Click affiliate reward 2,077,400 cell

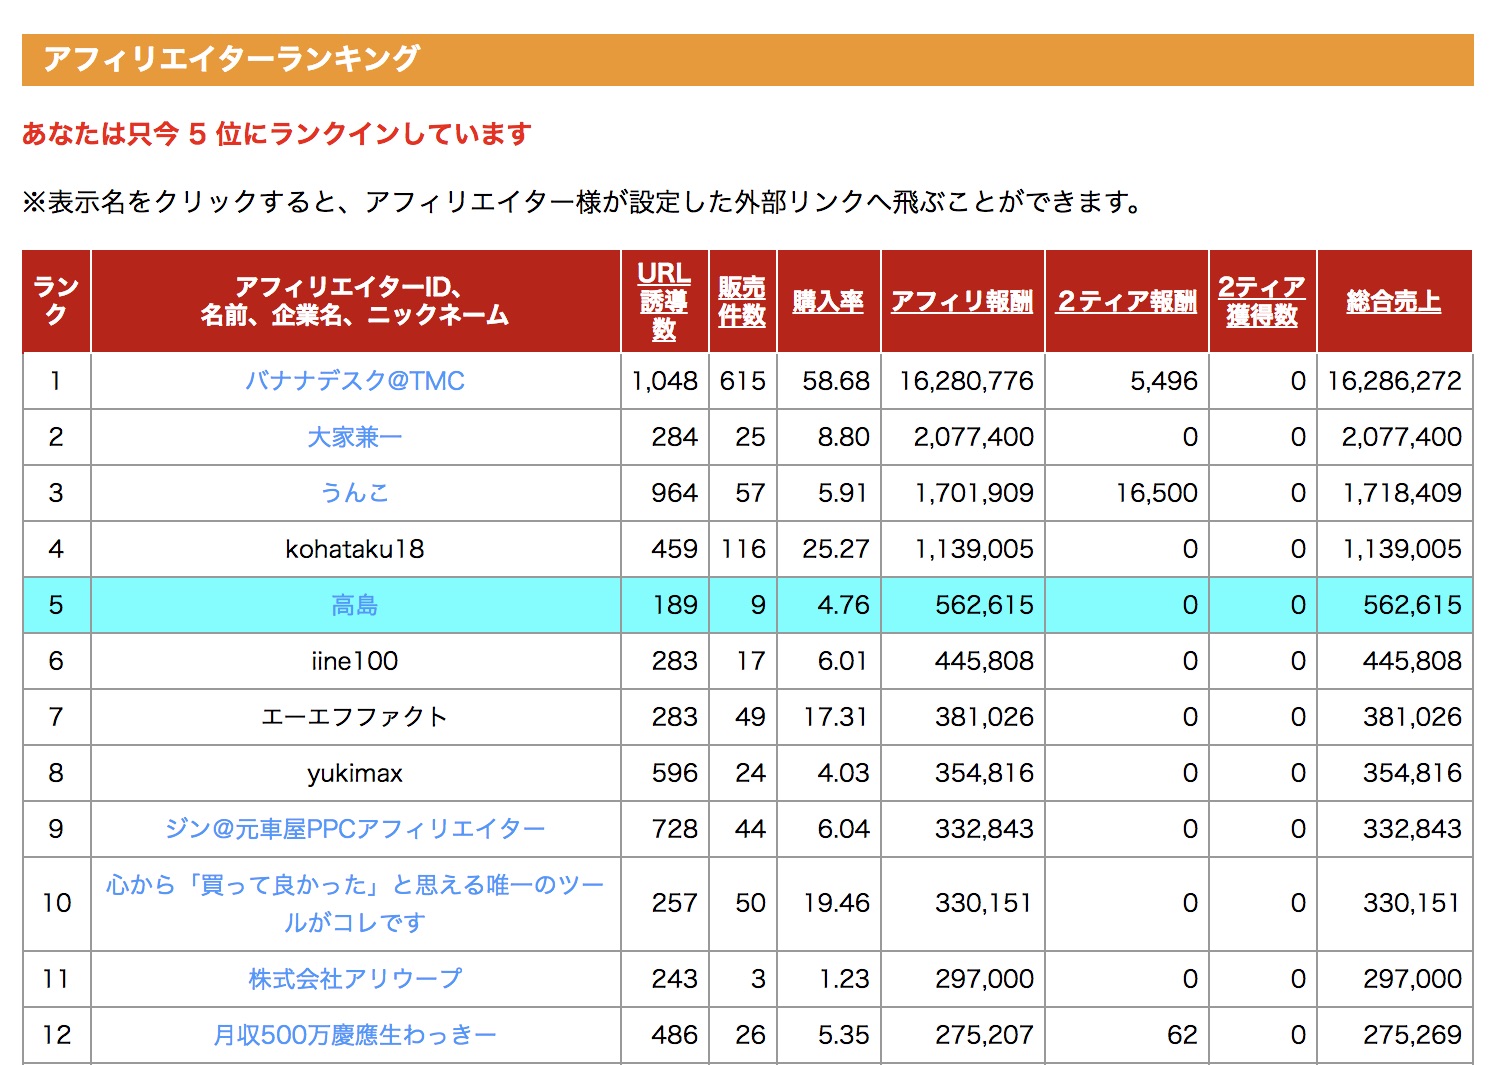[962, 437]
